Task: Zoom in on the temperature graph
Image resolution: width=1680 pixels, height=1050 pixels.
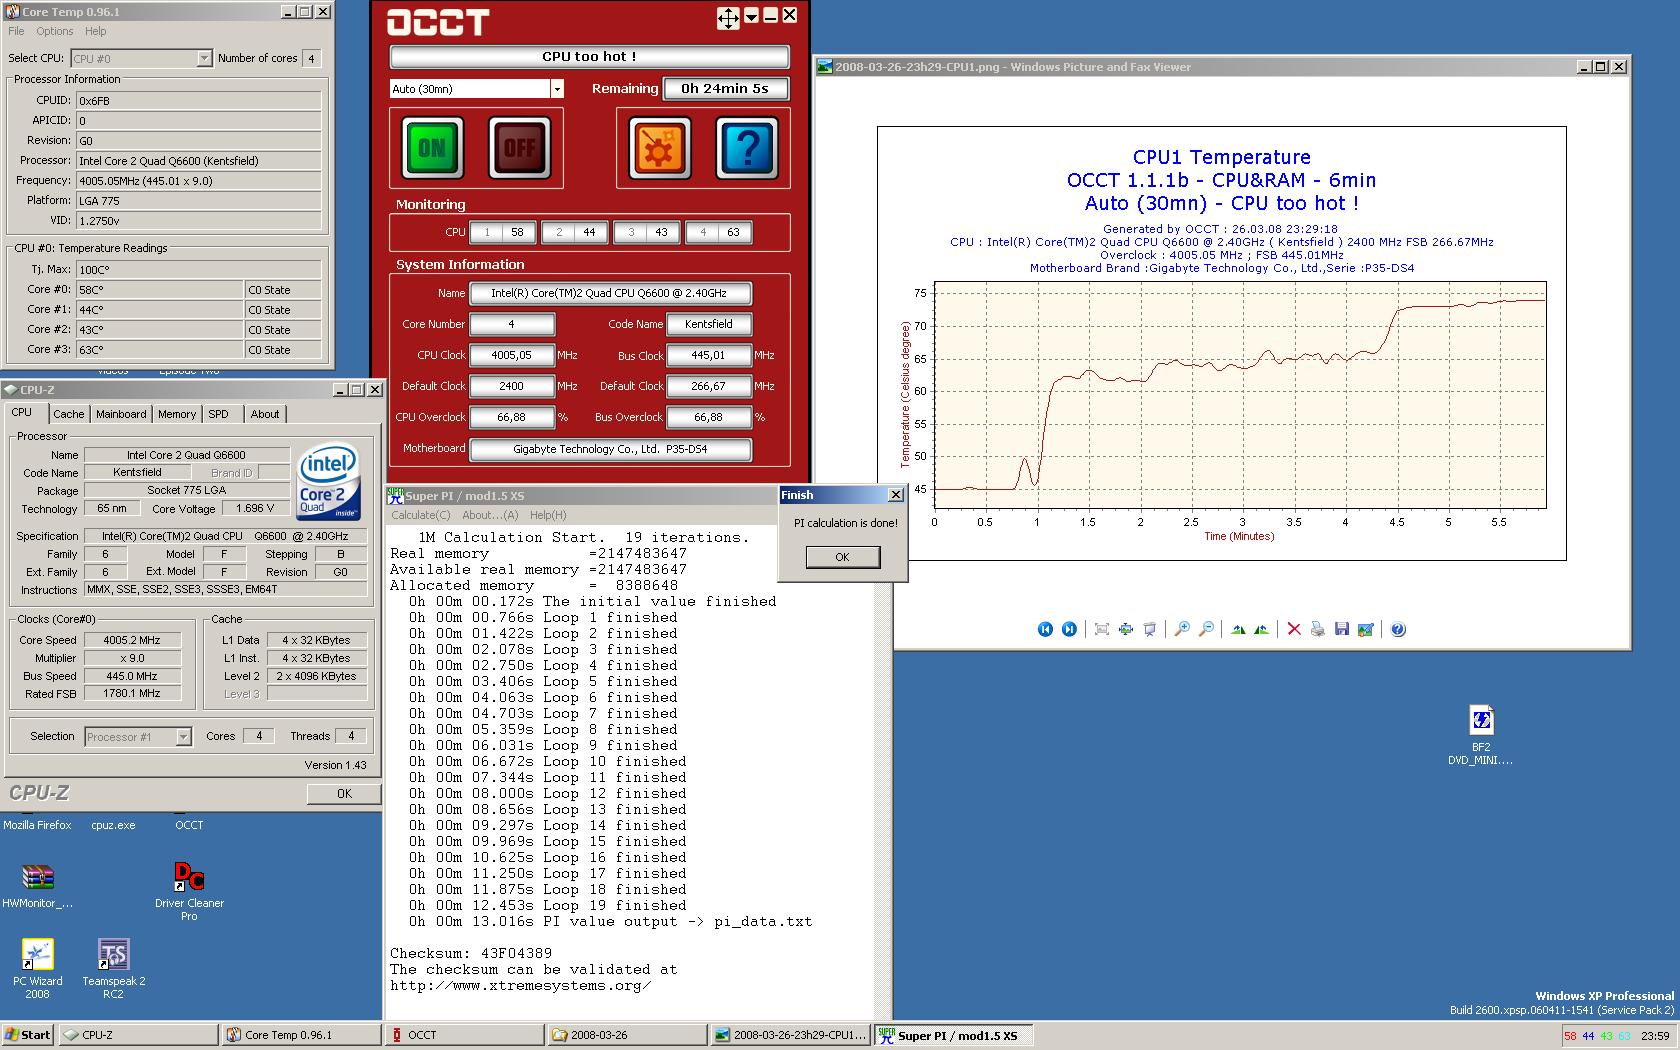Action: pos(1182,629)
